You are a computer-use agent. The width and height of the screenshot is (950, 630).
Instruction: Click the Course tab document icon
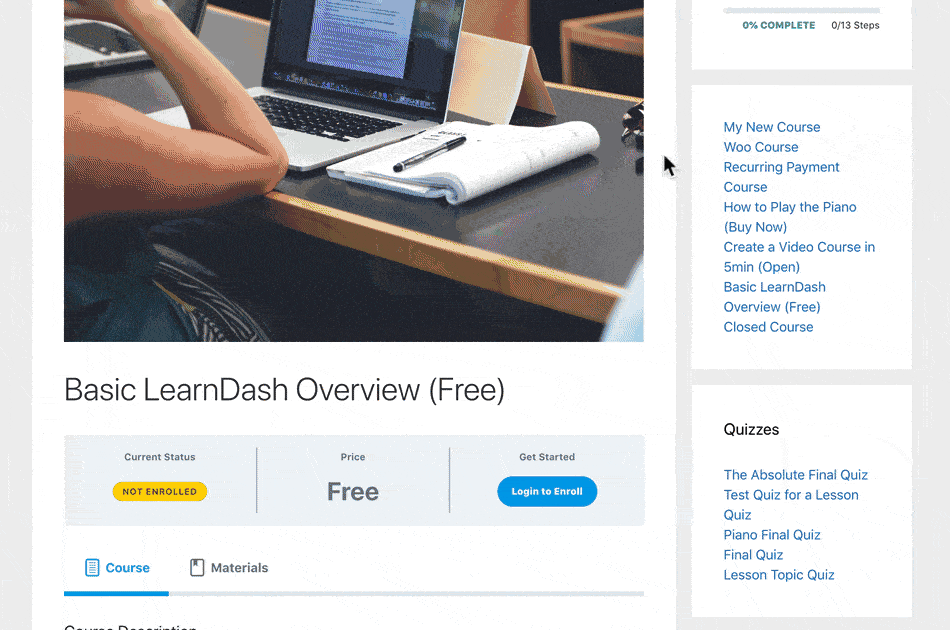point(92,568)
